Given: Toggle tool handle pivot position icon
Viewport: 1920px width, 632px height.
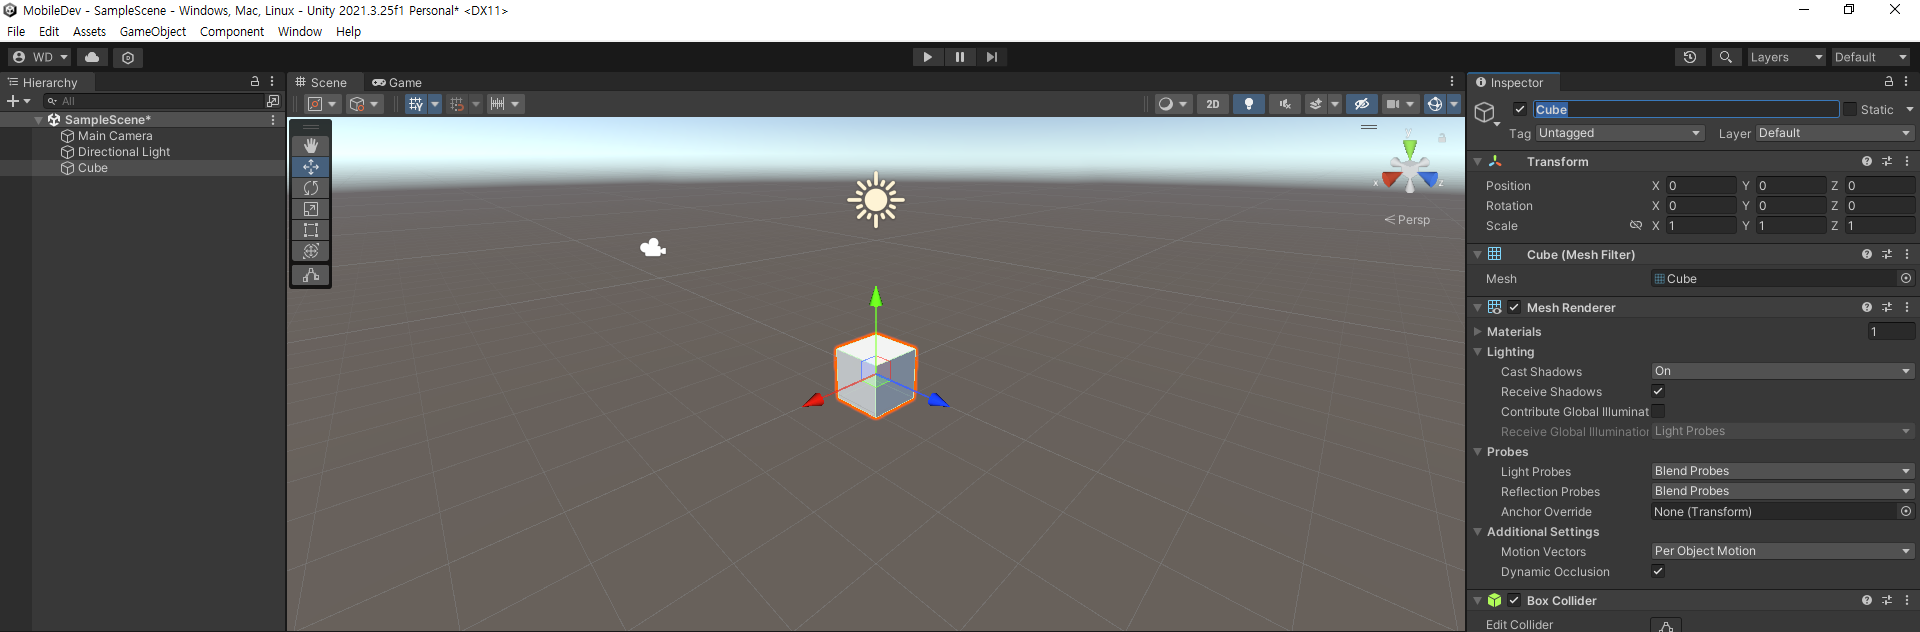Looking at the screenshot, I should click(322, 104).
